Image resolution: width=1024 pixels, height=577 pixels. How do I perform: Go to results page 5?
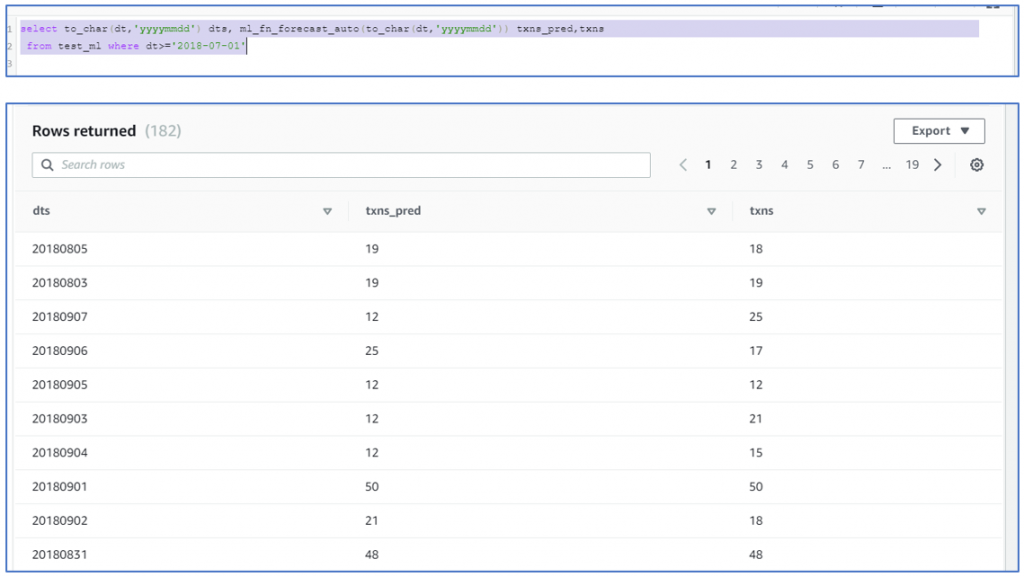pyautogui.click(x=810, y=165)
